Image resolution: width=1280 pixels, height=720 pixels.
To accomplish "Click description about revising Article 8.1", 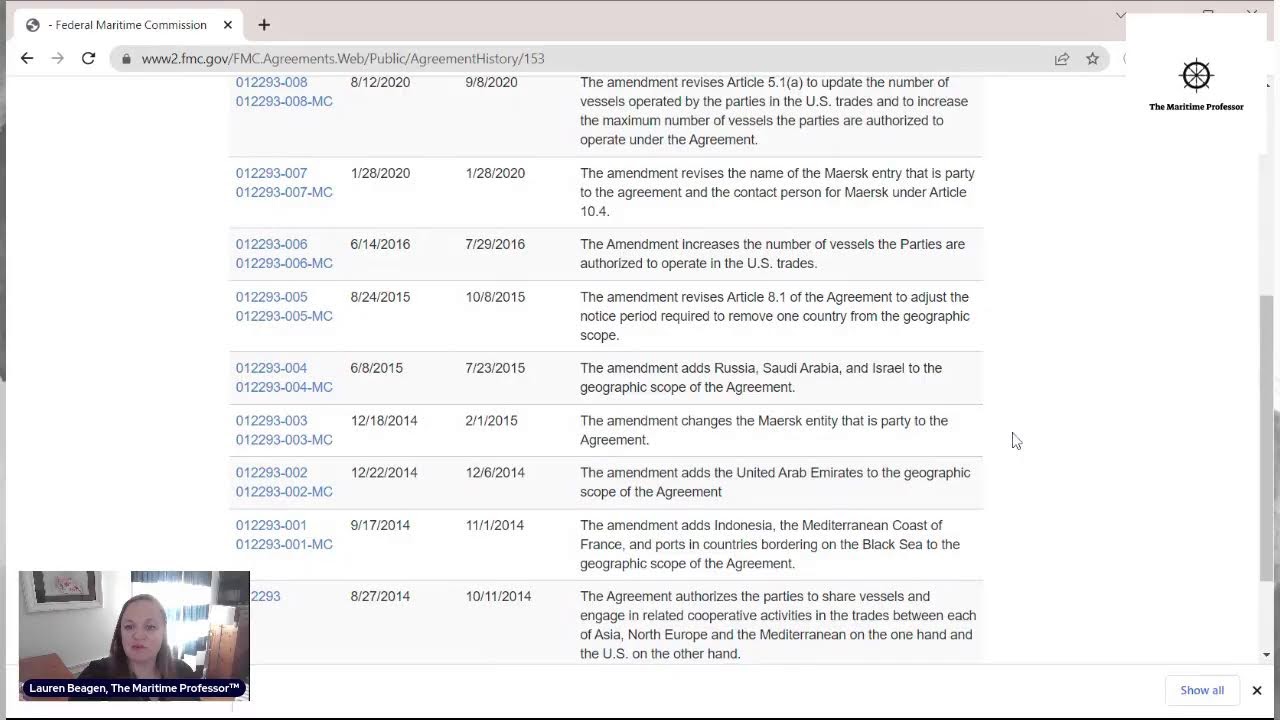I will tap(775, 316).
